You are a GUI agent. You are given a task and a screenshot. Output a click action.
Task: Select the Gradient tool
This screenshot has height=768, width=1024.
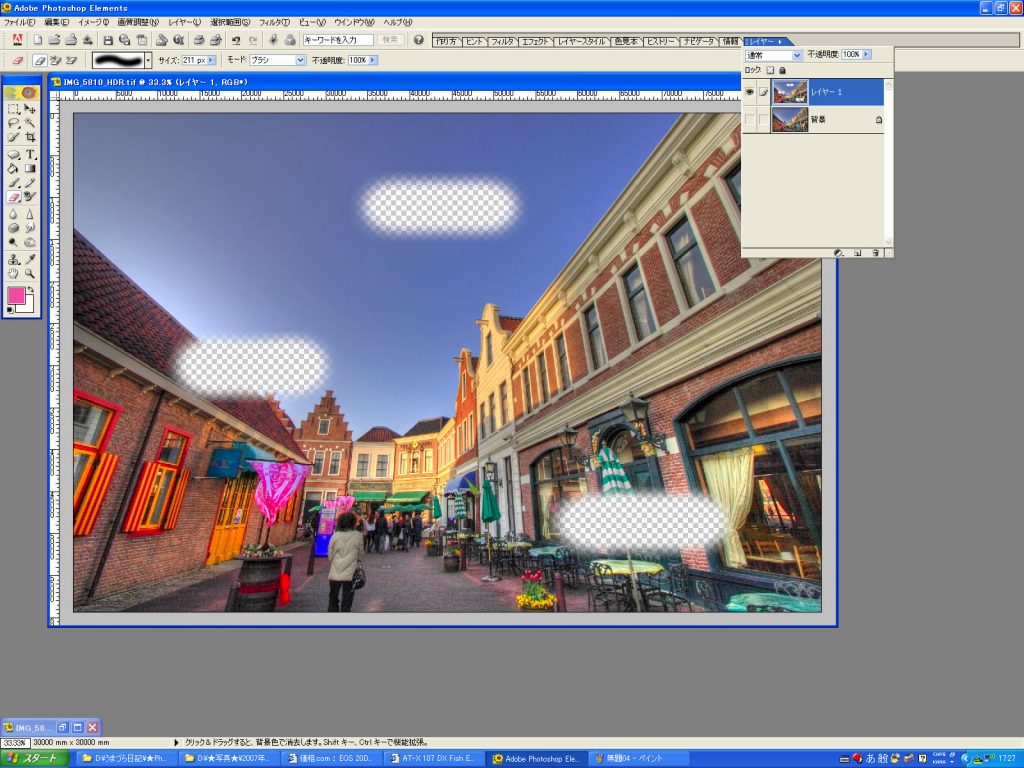click(x=30, y=168)
